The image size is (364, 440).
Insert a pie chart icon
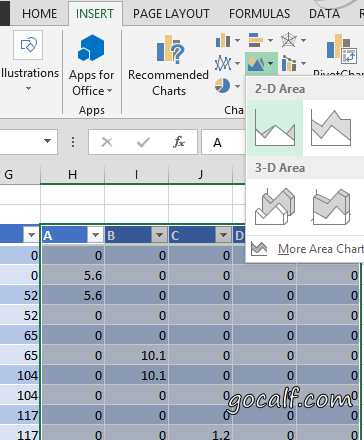222,86
